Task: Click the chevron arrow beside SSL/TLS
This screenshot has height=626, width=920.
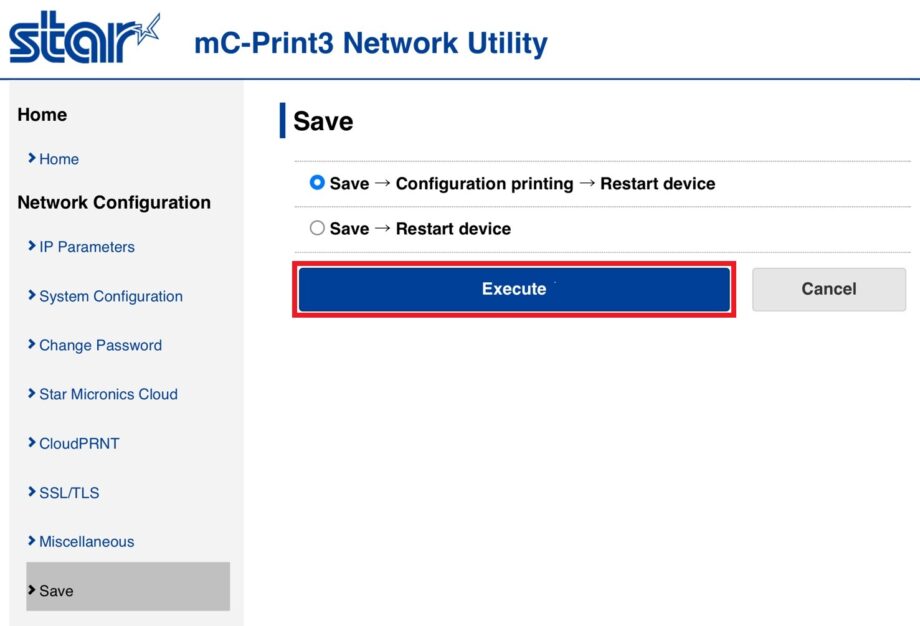Action: point(32,492)
